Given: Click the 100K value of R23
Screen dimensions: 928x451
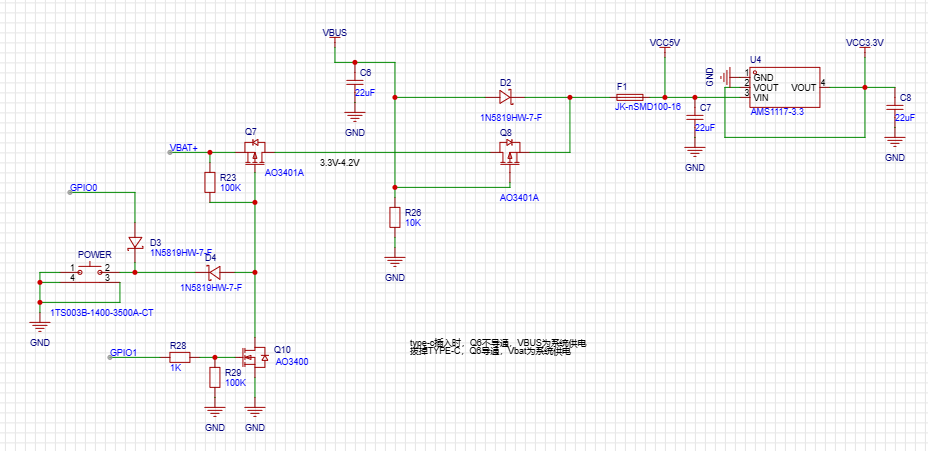Looking at the screenshot, I should 230,187.
